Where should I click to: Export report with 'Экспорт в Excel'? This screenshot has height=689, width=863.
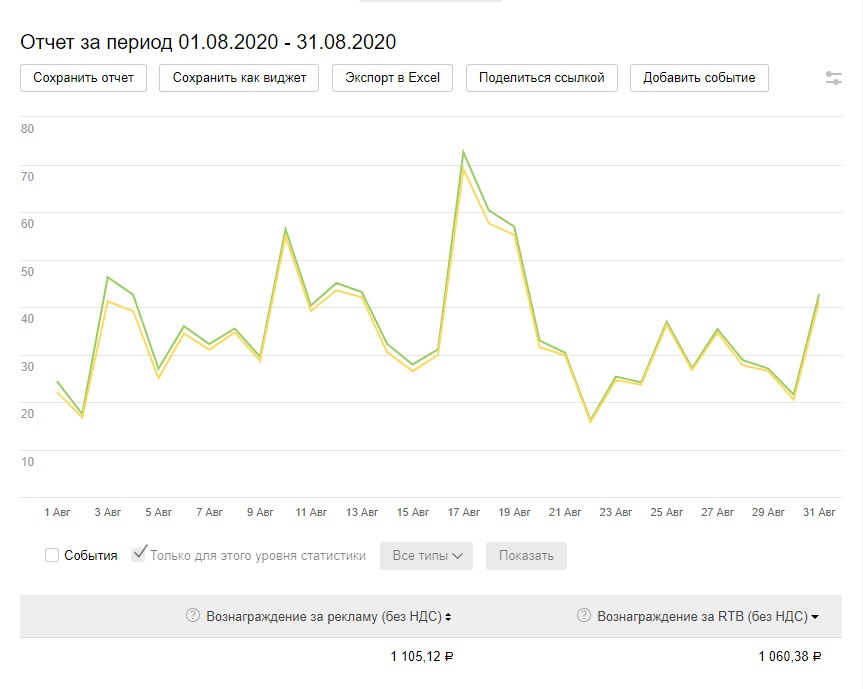pyautogui.click(x=393, y=78)
